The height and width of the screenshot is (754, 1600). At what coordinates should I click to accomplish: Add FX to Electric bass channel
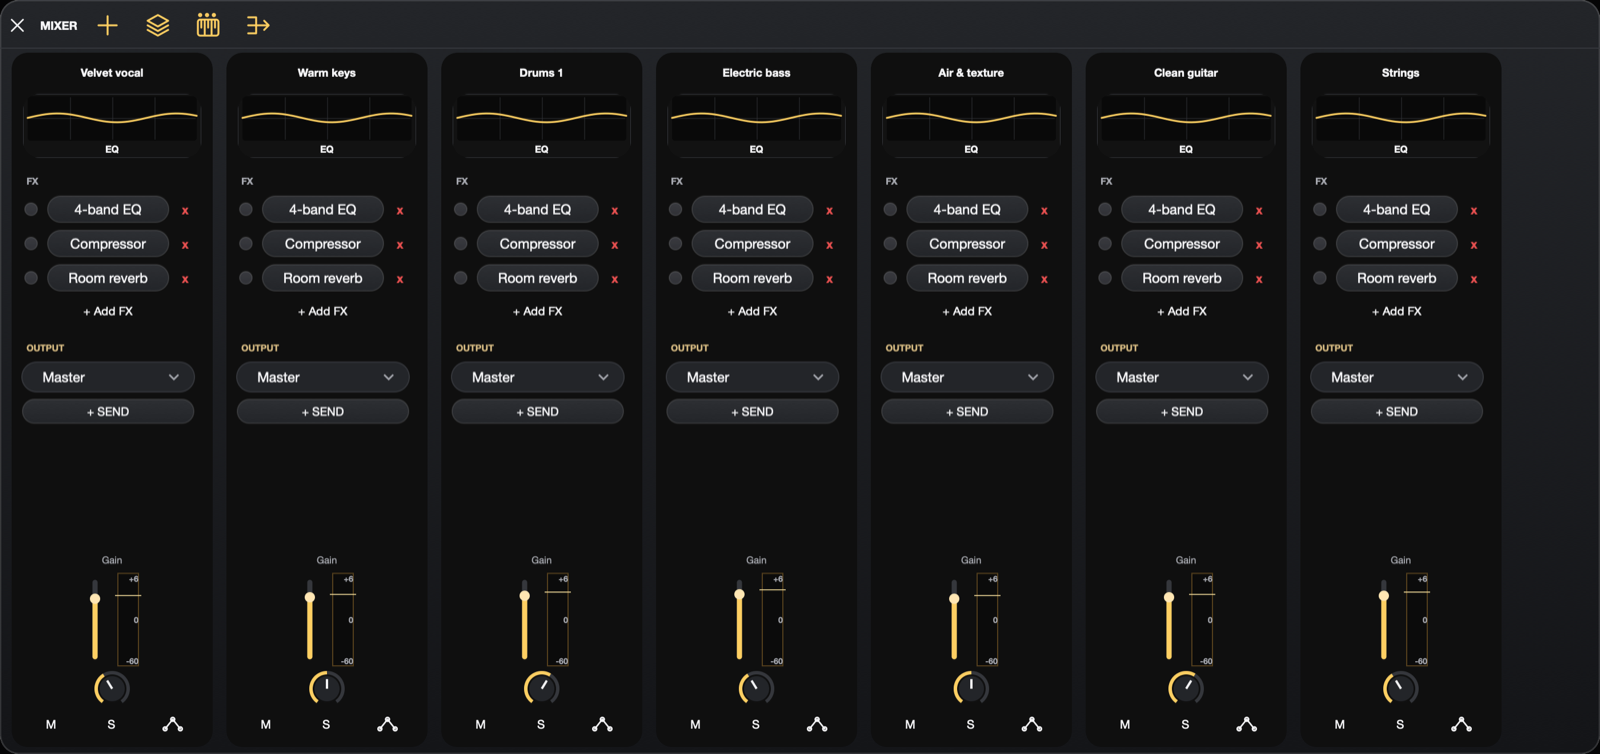tap(752, 311)
